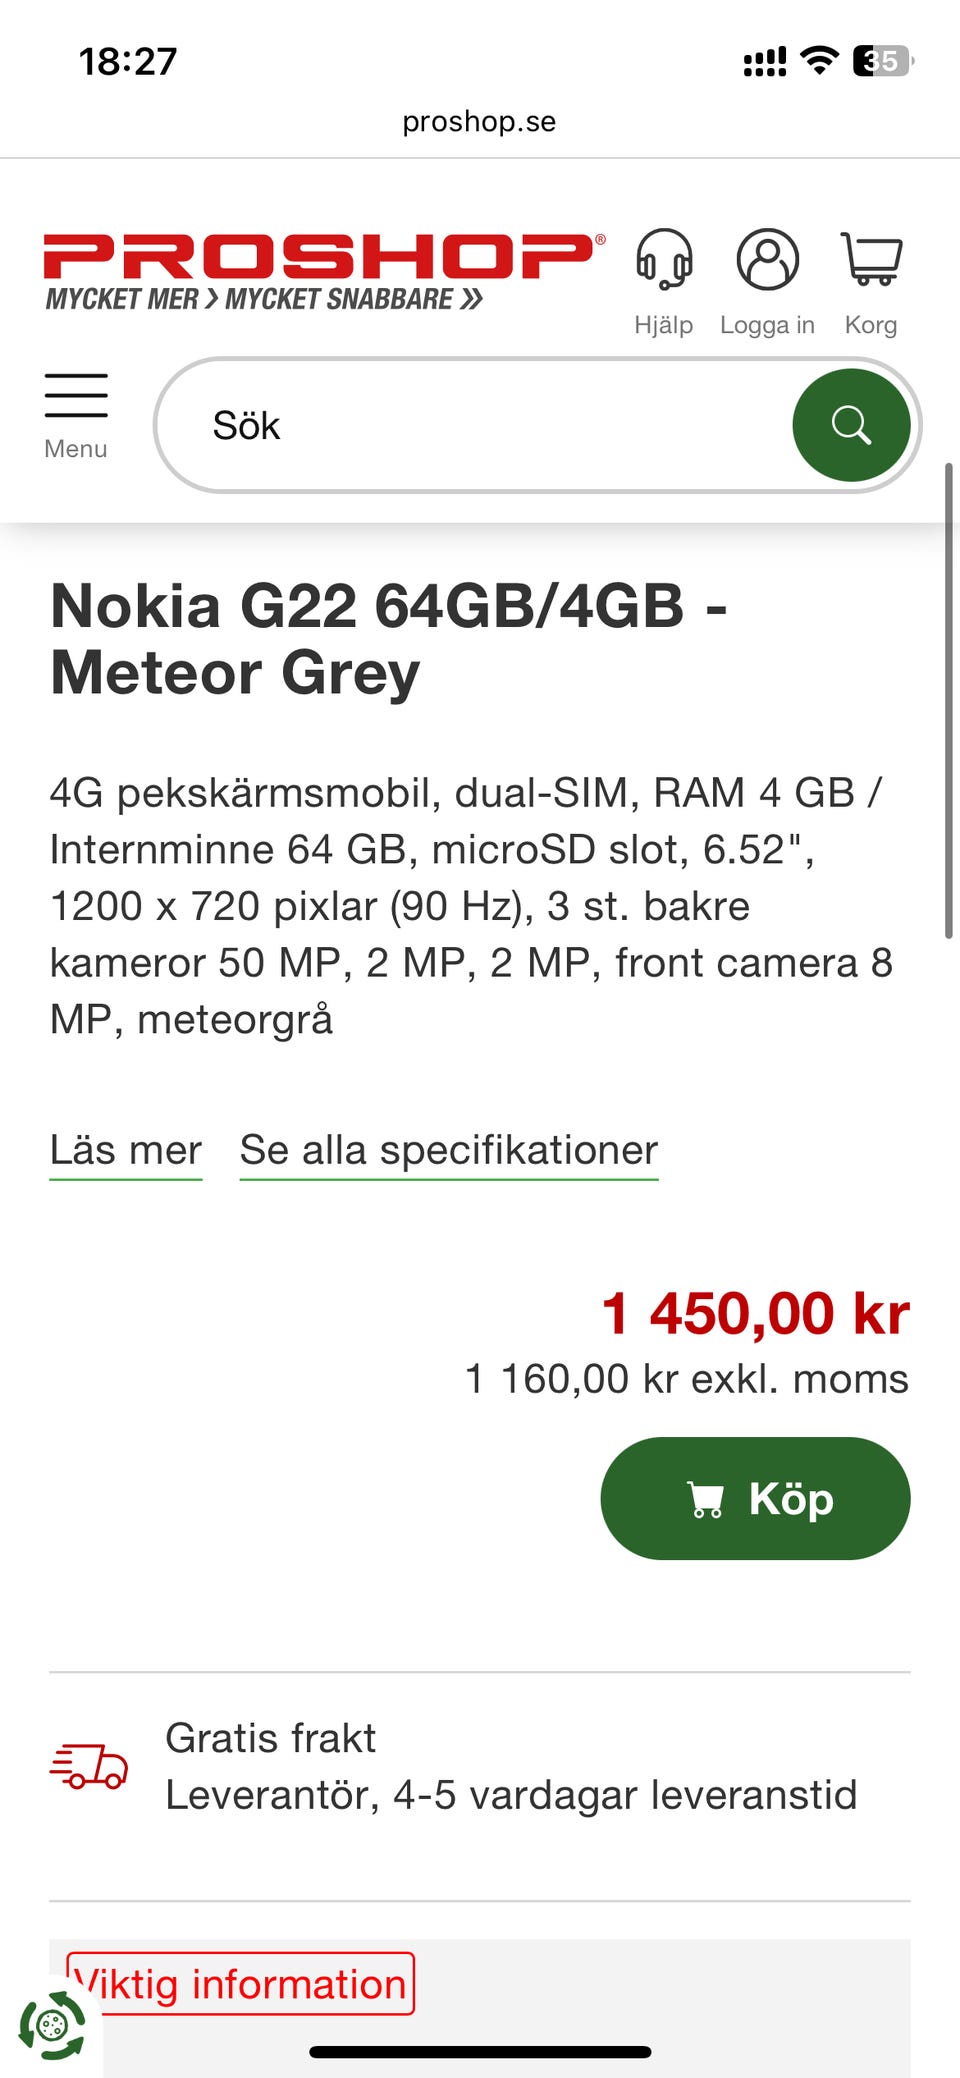
Task: Tap the Wi-Fi icon in status bar
Action: 820,61
